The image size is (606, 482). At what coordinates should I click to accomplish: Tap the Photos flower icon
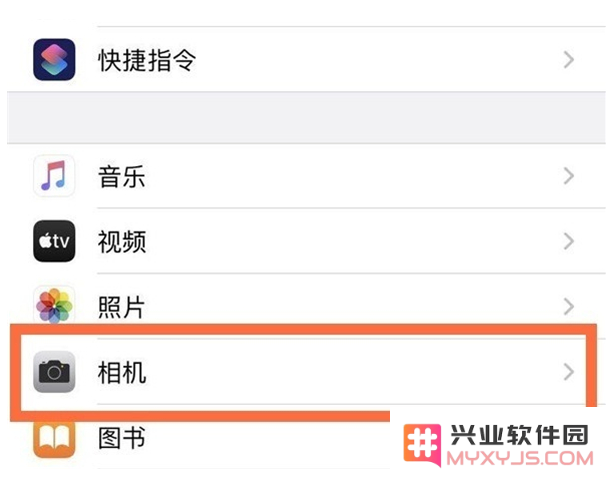pos(54,305)
